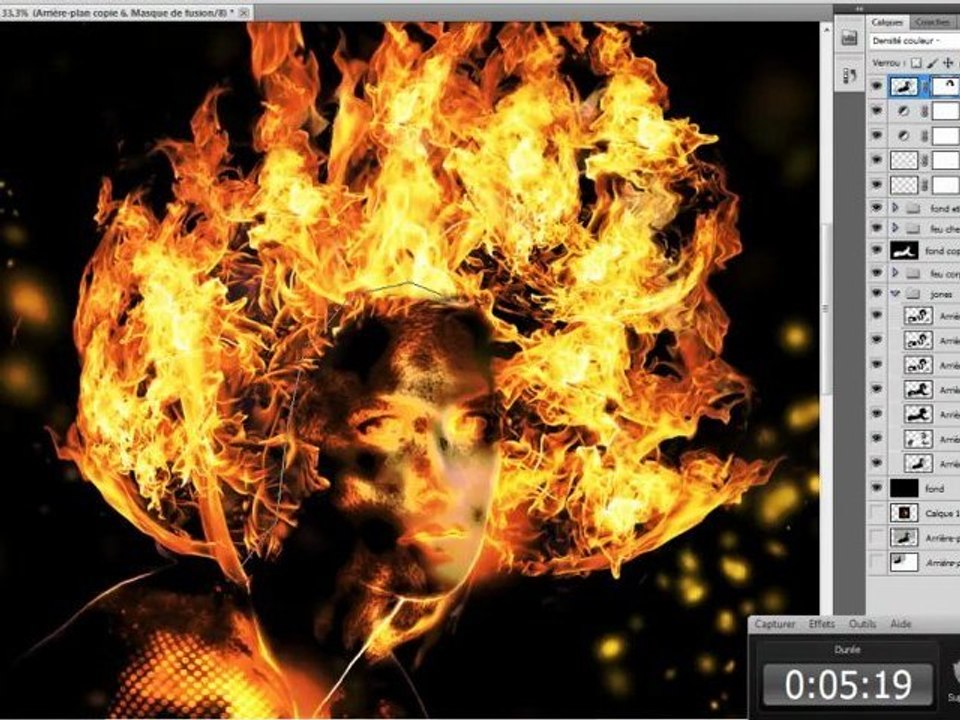960x720 pixels.
Task: Open the Actions panel icon below Histogram
Action: pyautogui.click(x=849, y=76)
